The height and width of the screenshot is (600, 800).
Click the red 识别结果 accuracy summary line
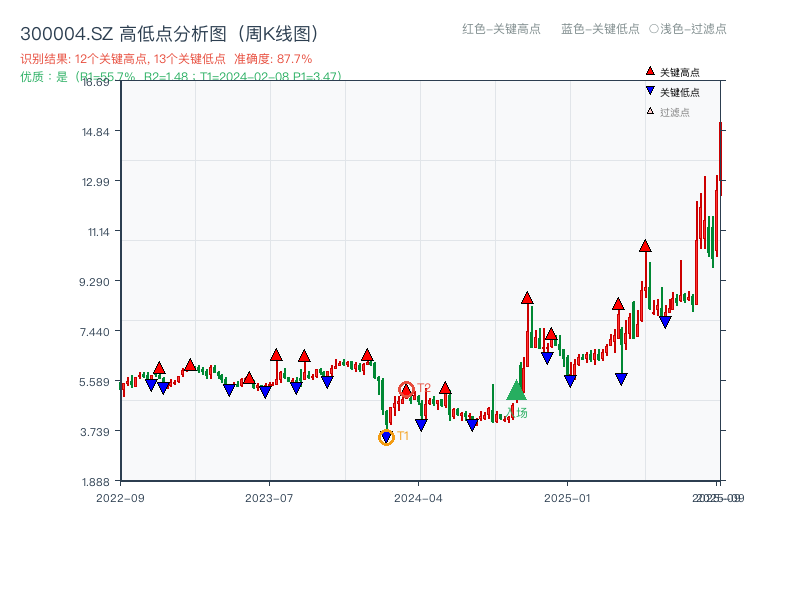[x=166, y=59]
